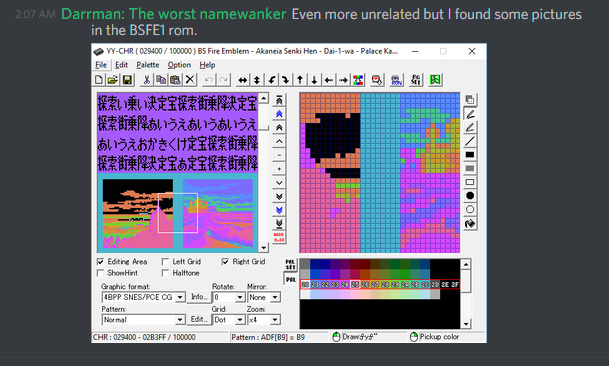Image resolution: width=609 pixels, height=366 pixels.
Task: Select palette color 2E swatch
Action: click(x=445, y=284)
